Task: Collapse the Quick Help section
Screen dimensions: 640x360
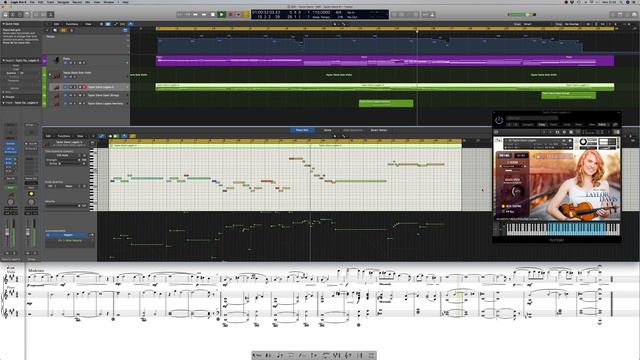Action: [x=4, y=24]
